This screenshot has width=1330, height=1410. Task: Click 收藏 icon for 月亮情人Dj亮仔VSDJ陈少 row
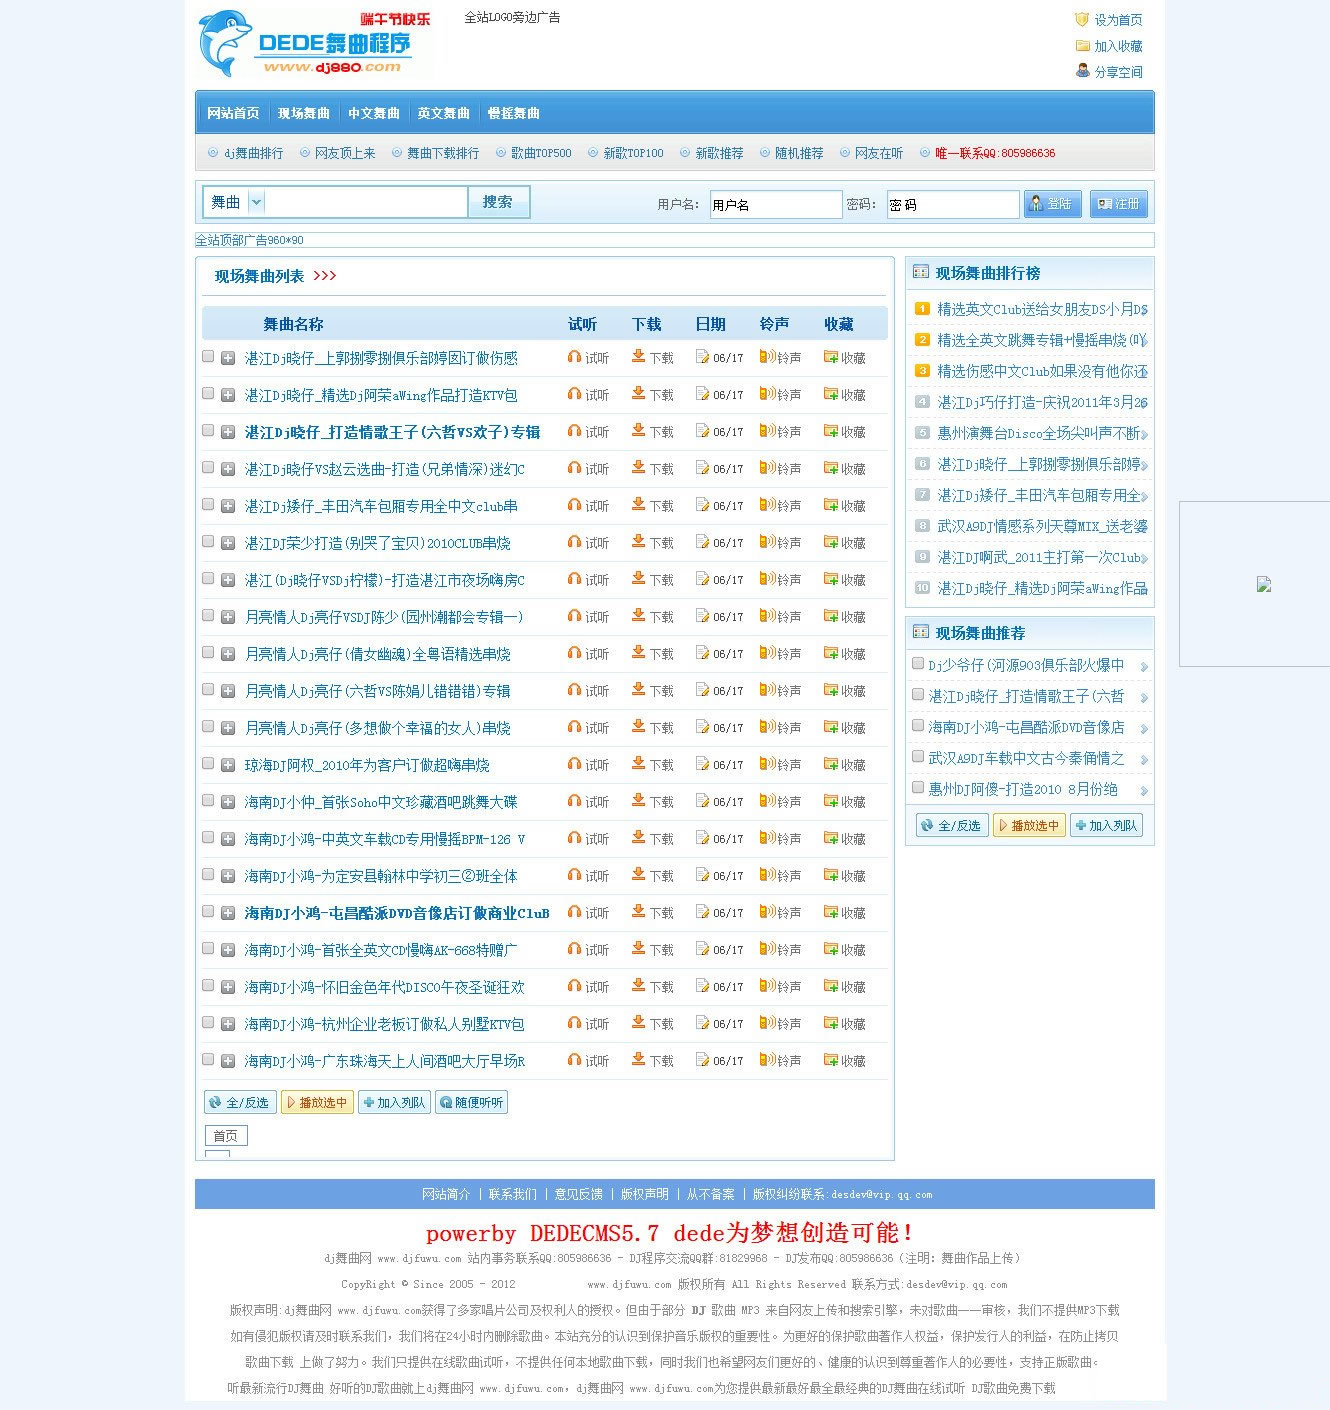click(830, 616)
